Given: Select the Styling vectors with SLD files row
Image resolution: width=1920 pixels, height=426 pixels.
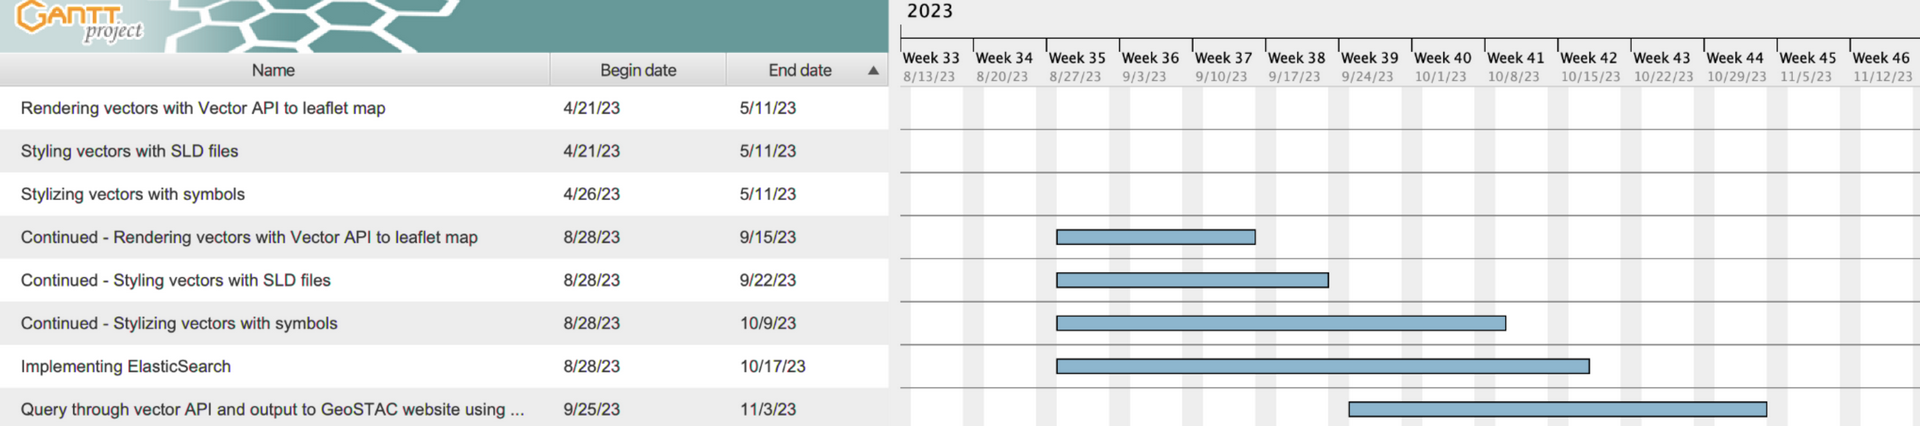Looking at the screenshot, I should (x=444, y=151).
